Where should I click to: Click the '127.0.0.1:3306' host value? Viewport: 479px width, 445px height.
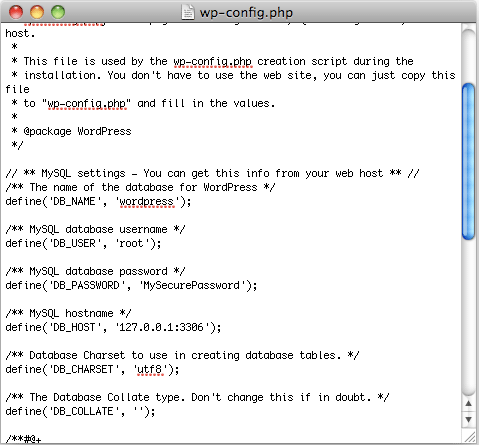161,328
